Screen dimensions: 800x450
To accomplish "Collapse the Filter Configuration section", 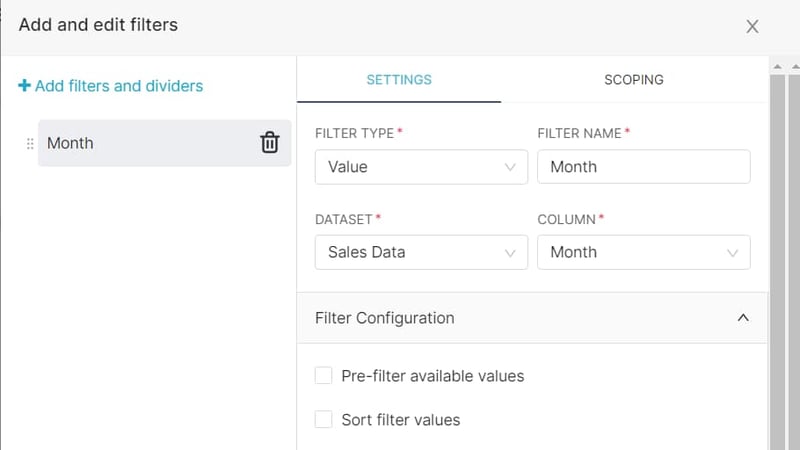I will (743, 318).
